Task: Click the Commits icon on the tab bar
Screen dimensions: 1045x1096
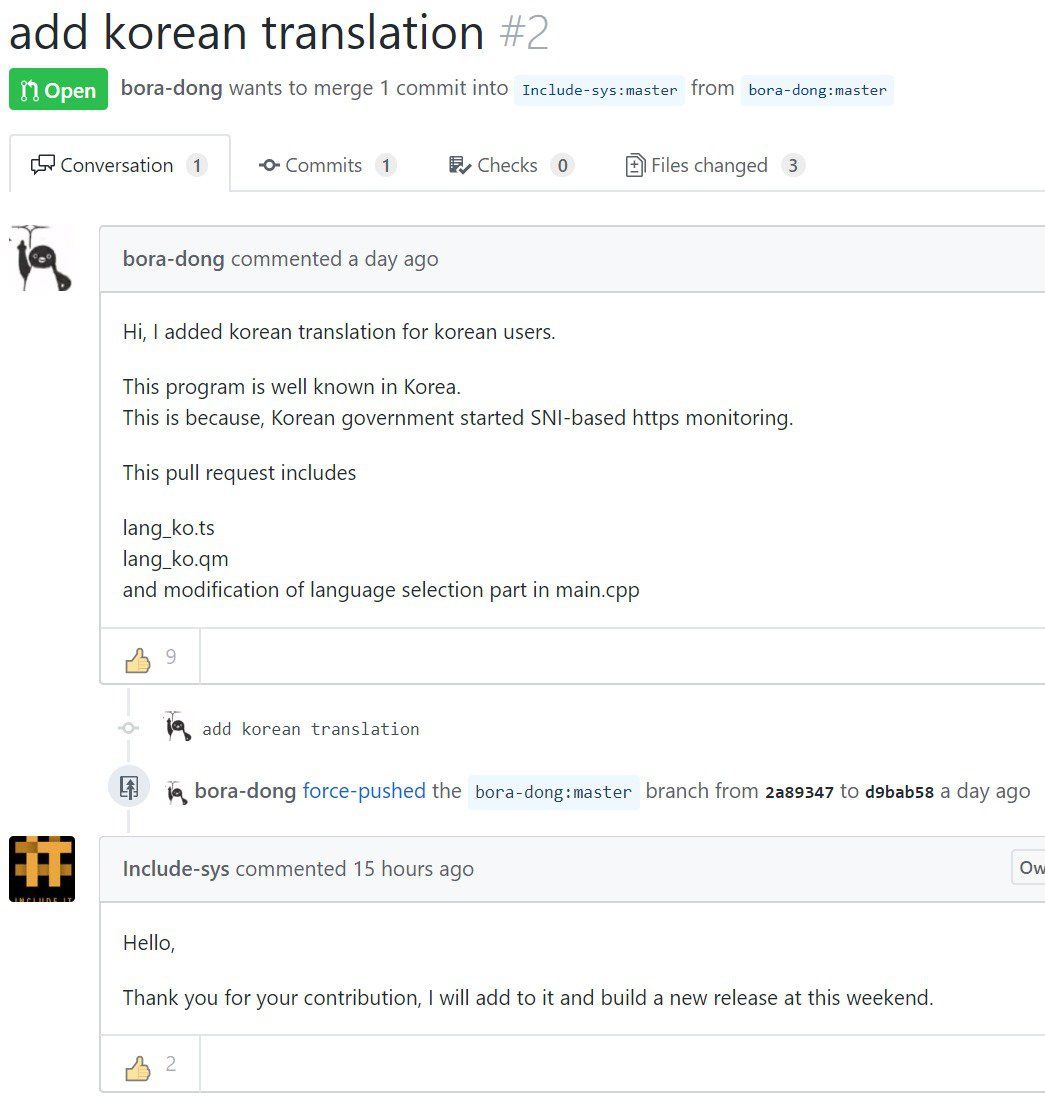Action: [268, 164]
